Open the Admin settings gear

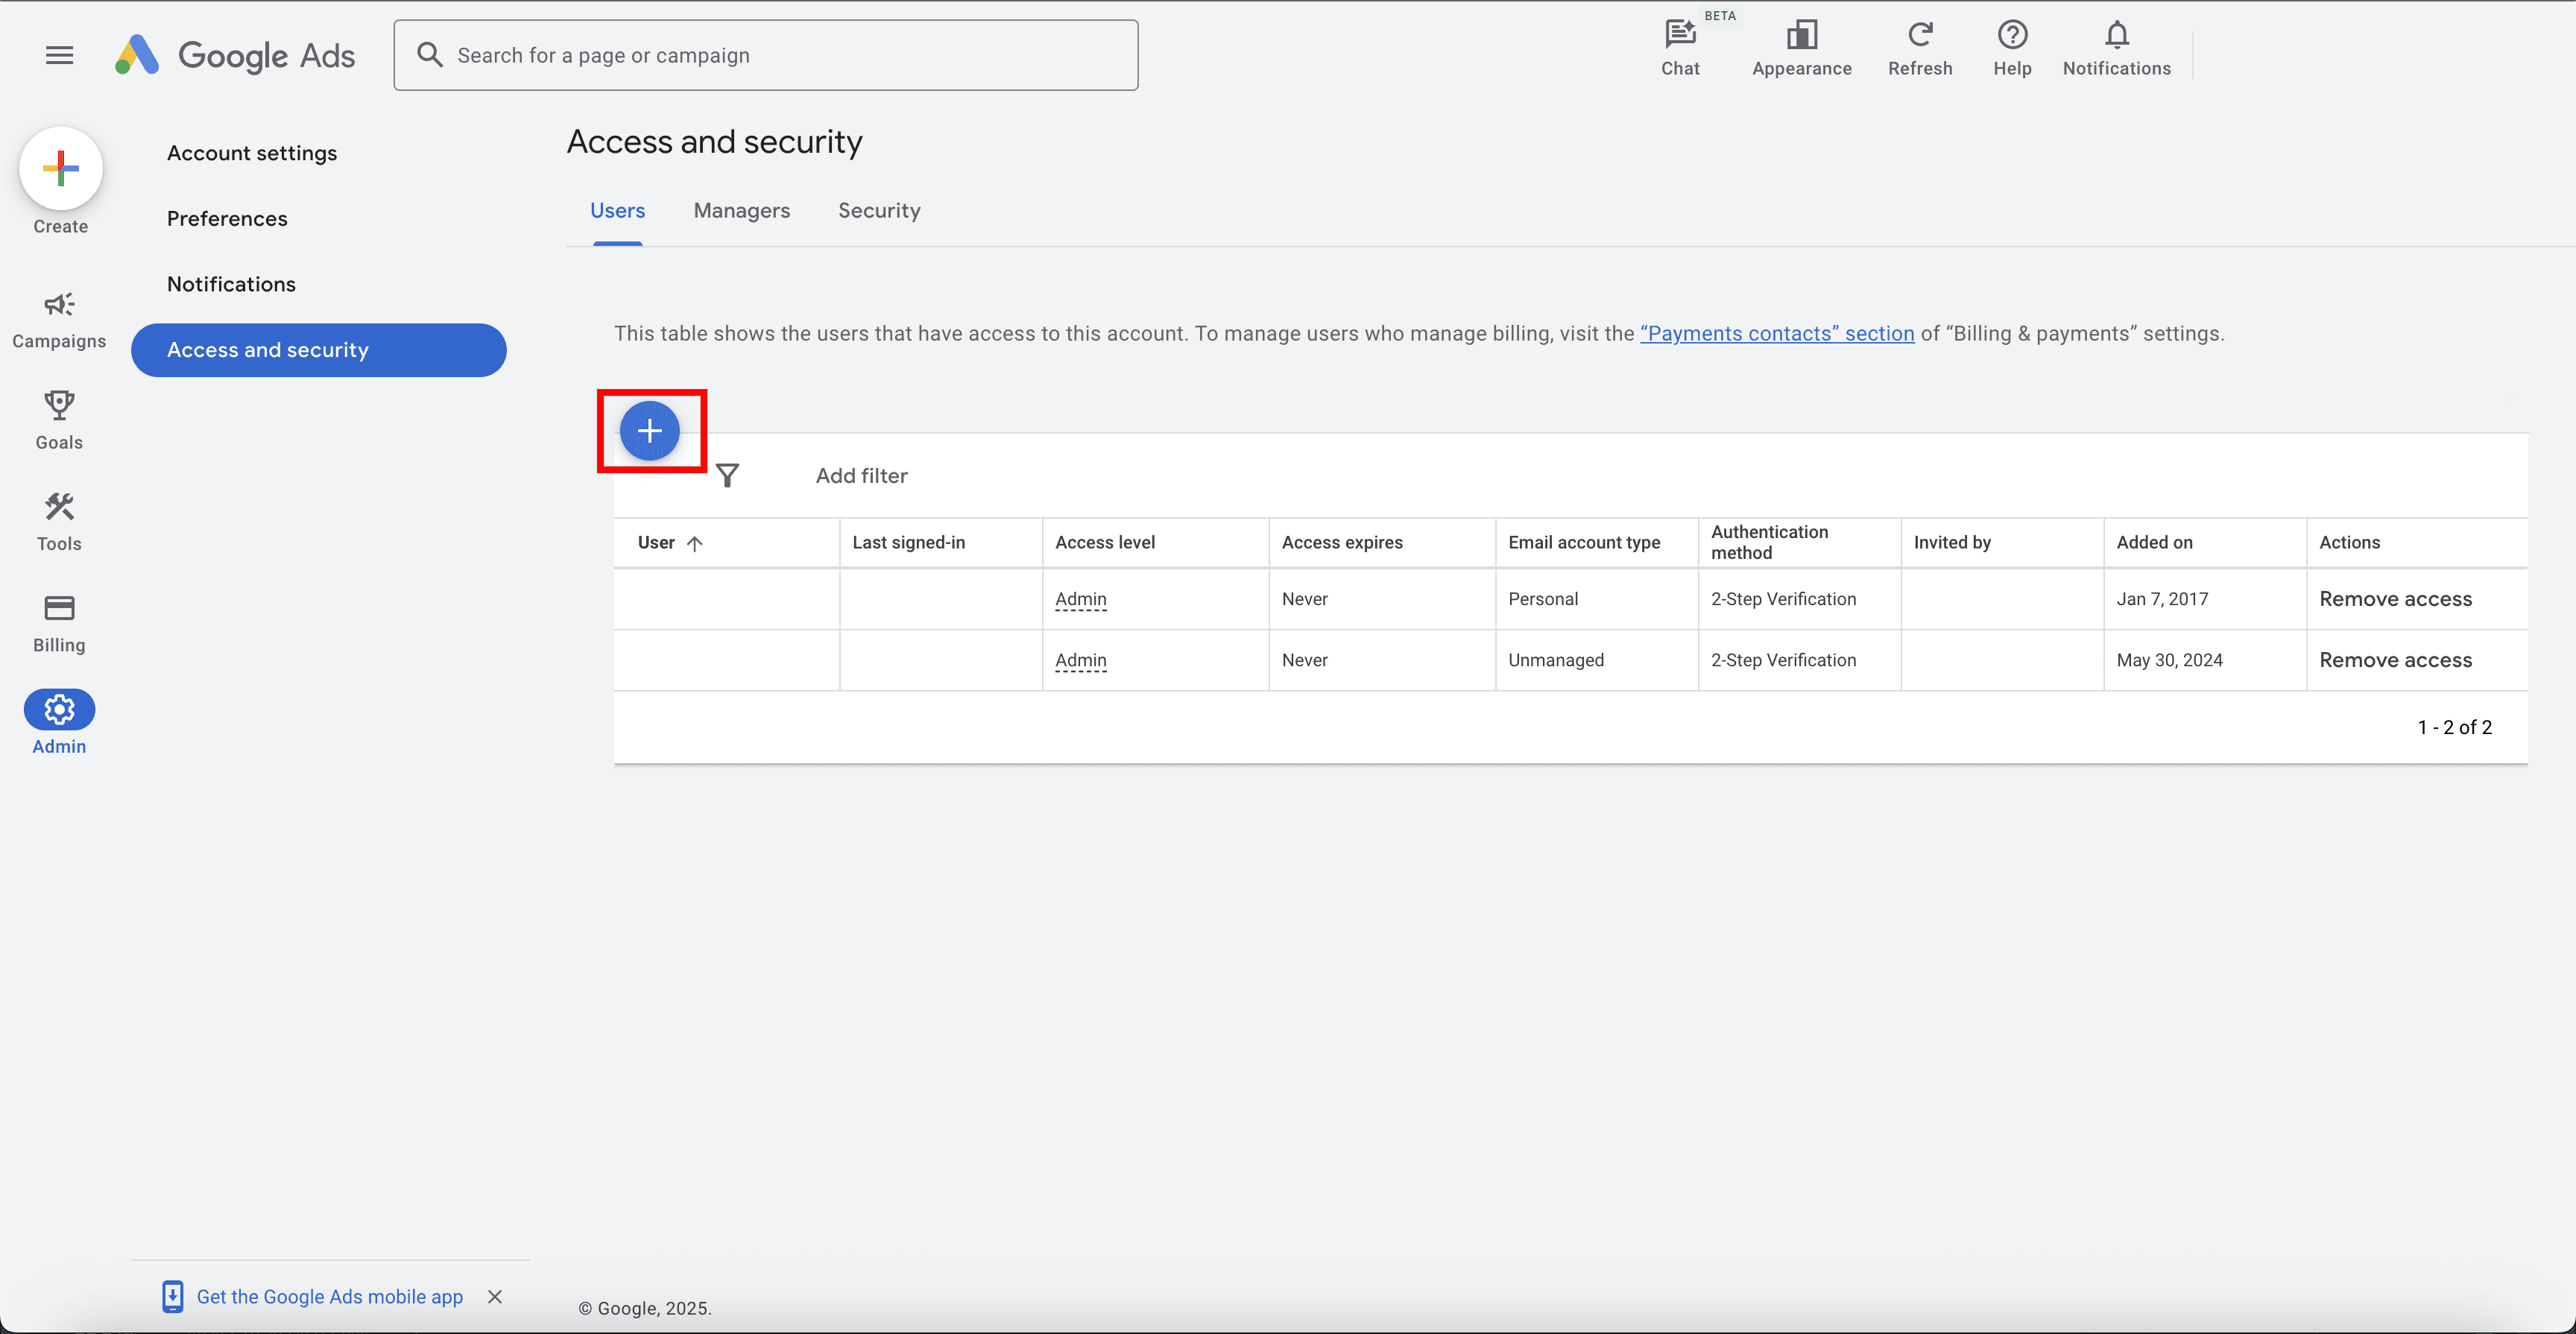pyautogui.click(x=59, y=710)
